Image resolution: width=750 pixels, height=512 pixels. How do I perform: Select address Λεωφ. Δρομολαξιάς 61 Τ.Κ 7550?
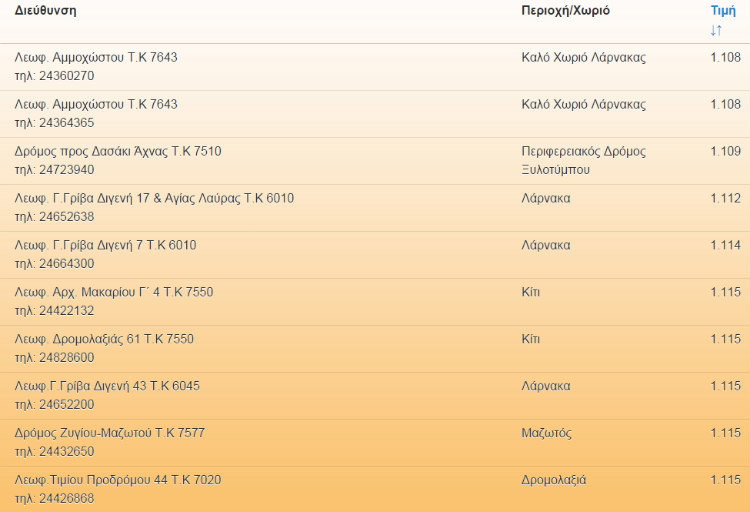104,339
